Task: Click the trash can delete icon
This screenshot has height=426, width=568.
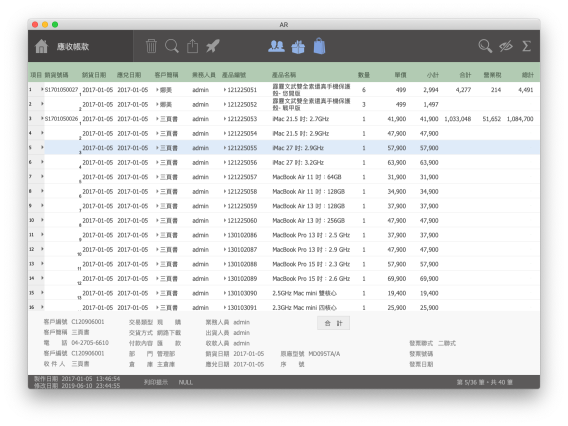Action: [151, 46]
